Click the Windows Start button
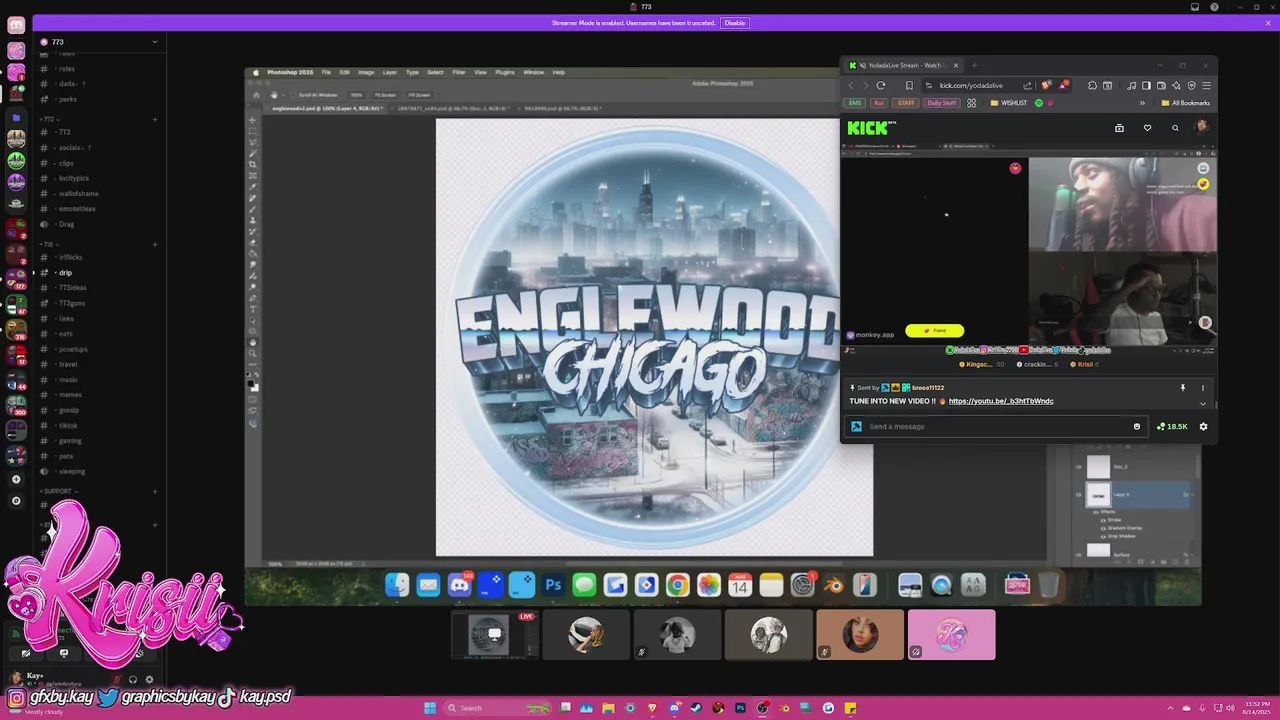This screenshot has width=1280, height=720. pyautogui.click(x=430, y=708)
